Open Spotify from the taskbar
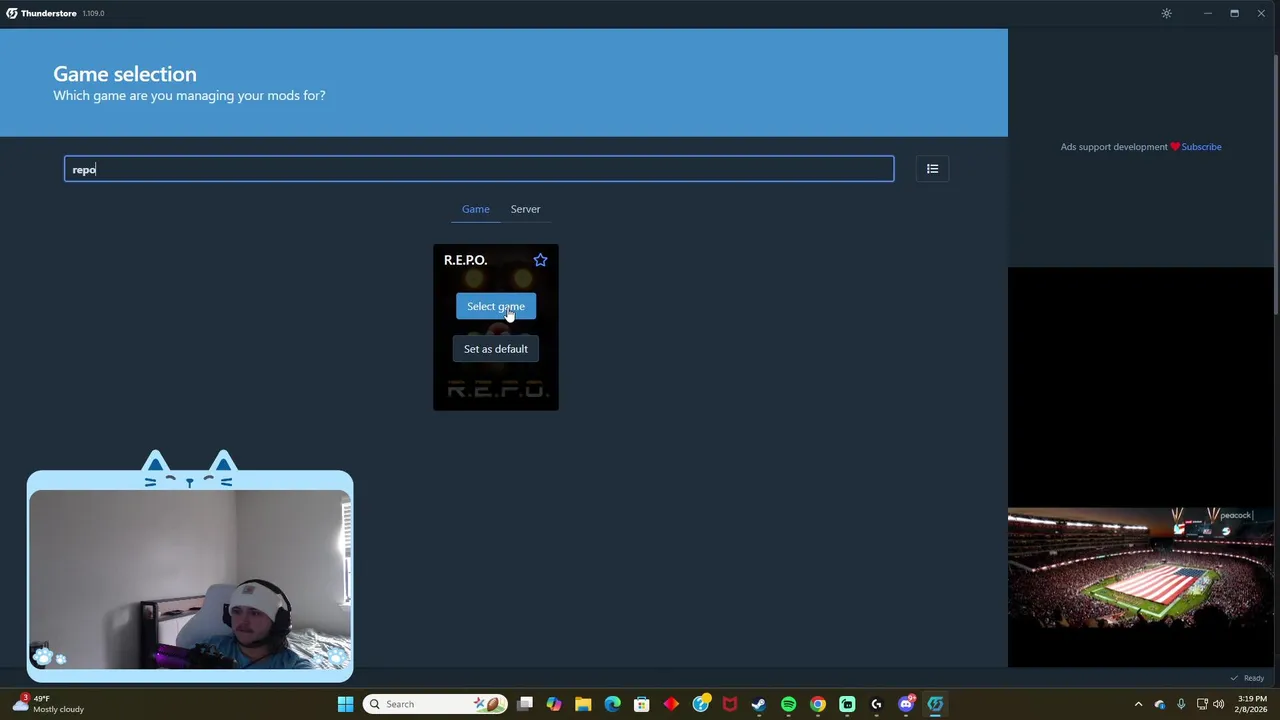The height and width of the screenshot is (720, 1280). [789, 704]
